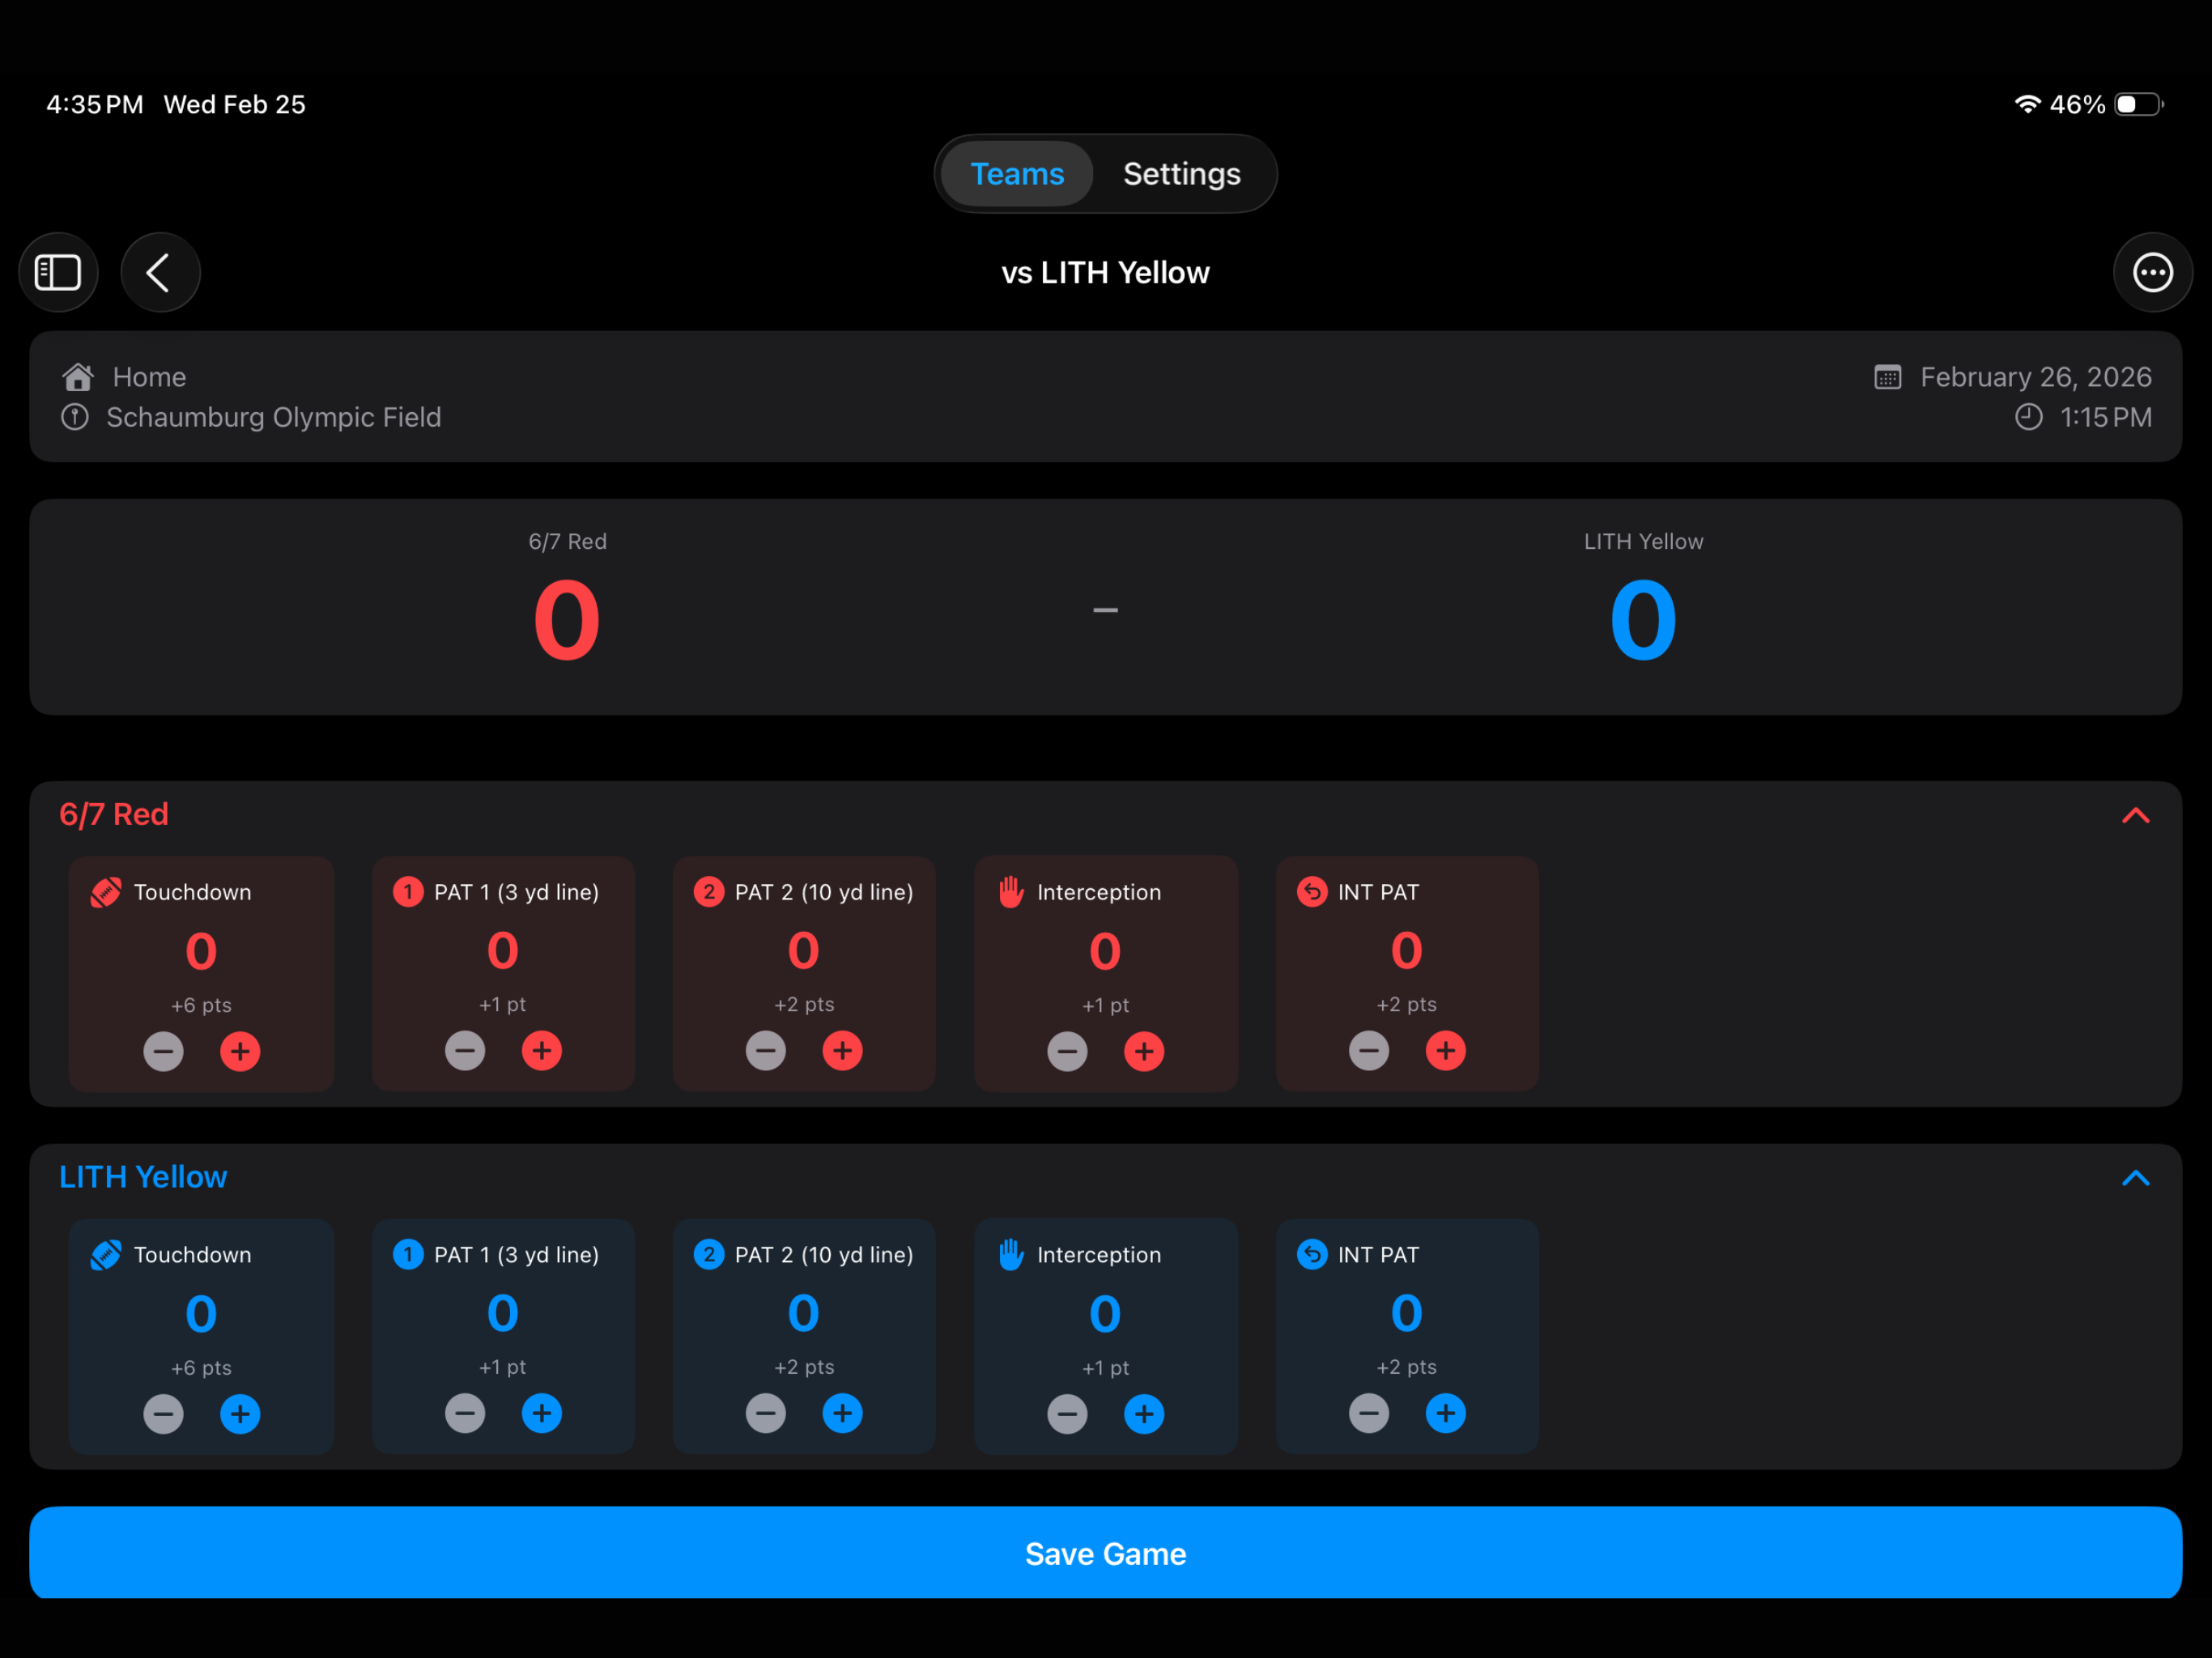
Task: Add a Touchdown for 6/7 Red
Action: (240, 1051)
